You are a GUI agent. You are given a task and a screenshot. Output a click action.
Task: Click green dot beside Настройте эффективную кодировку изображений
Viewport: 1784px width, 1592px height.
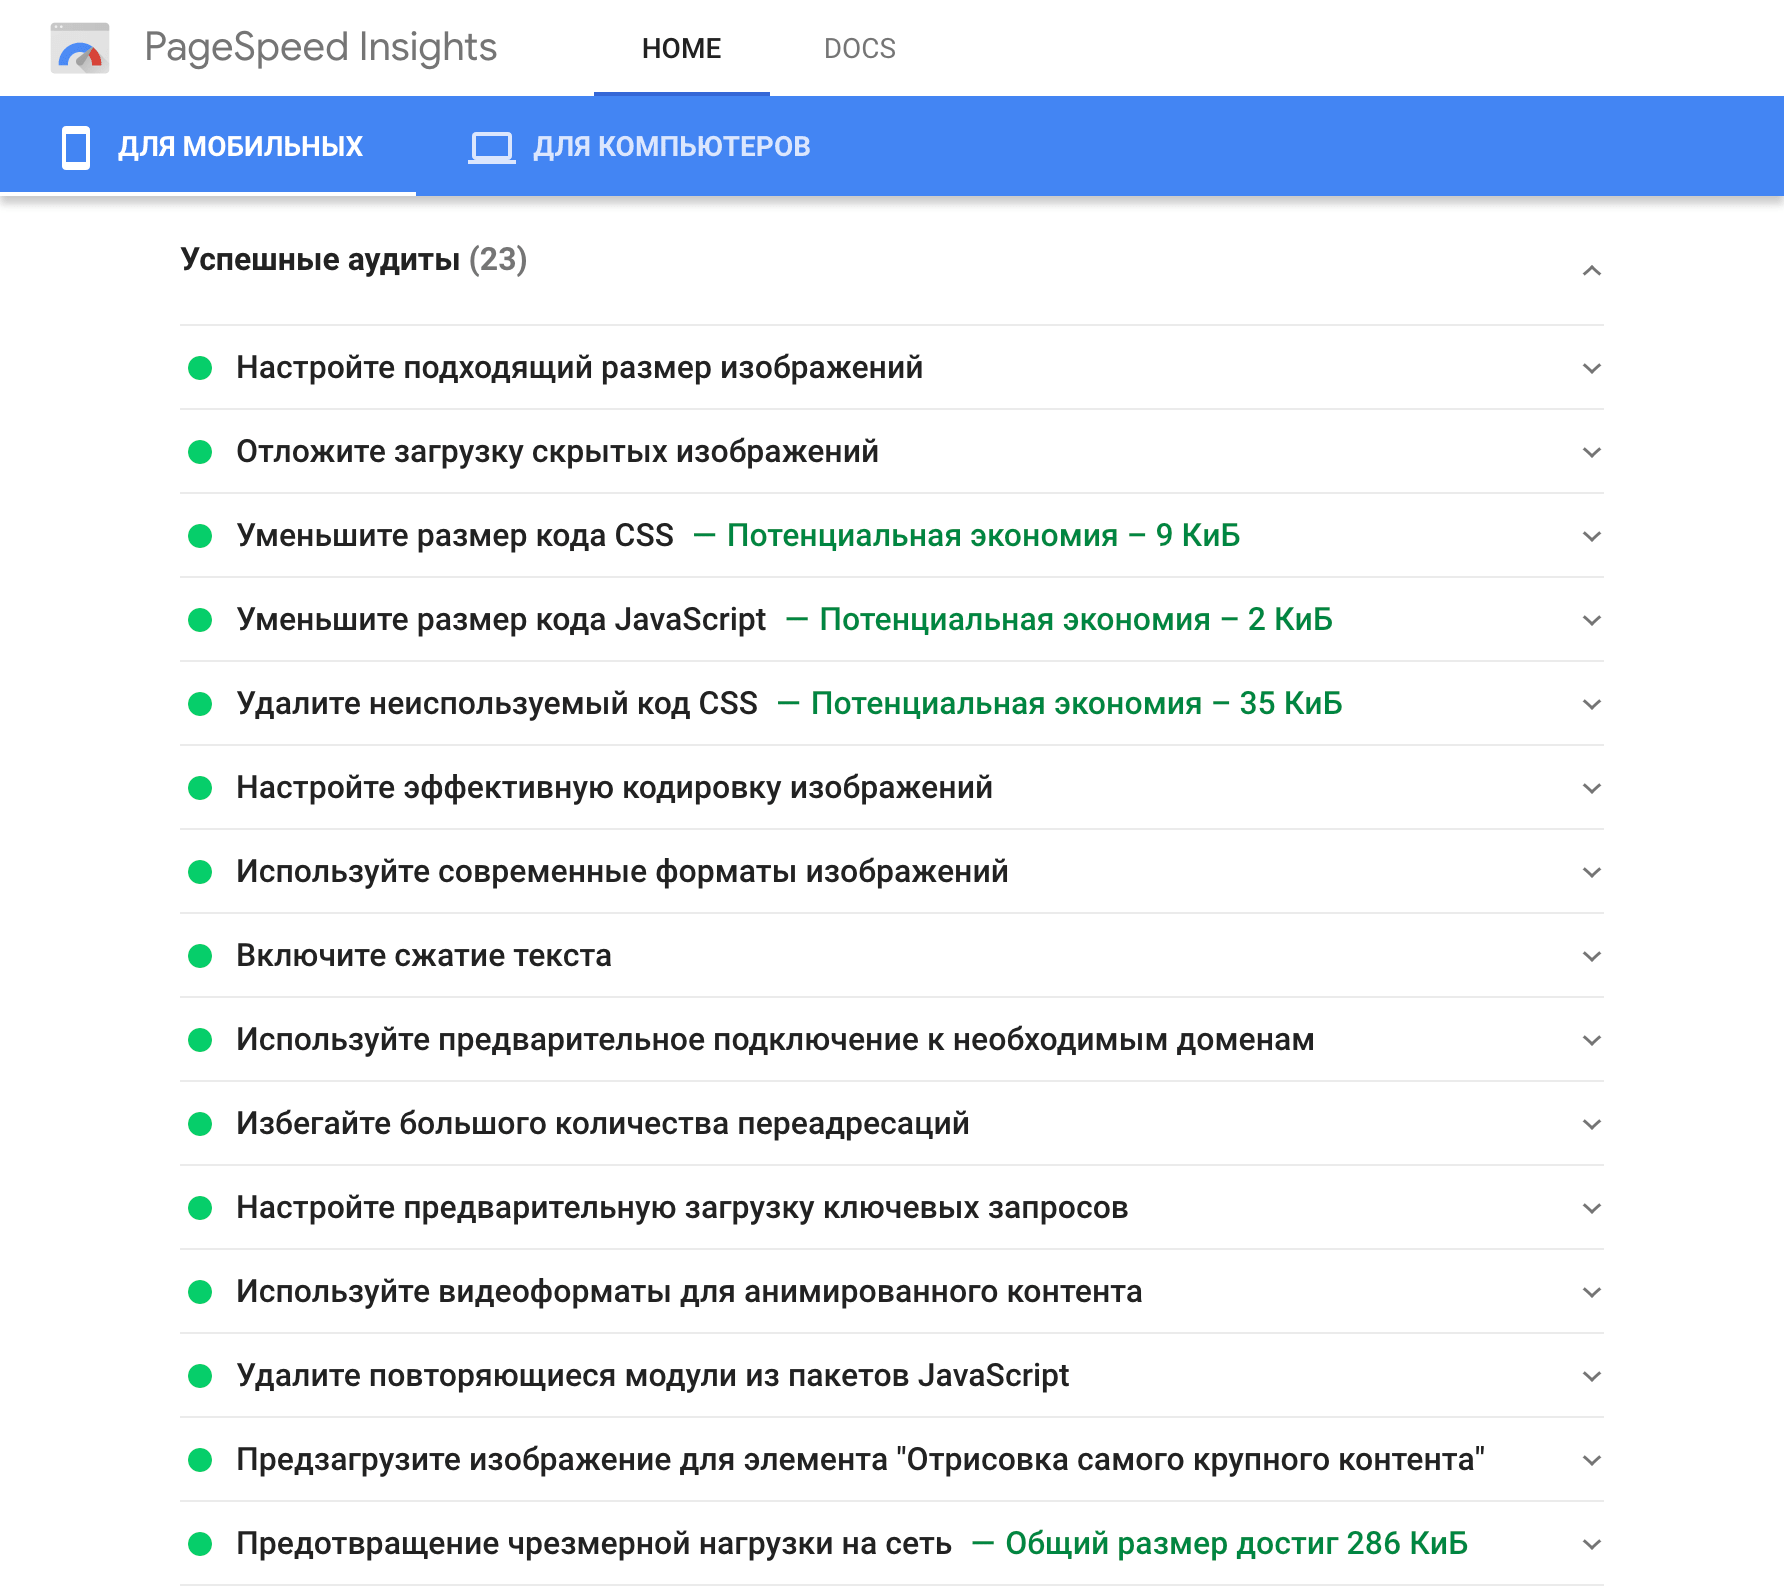click(x=200, y=788)
